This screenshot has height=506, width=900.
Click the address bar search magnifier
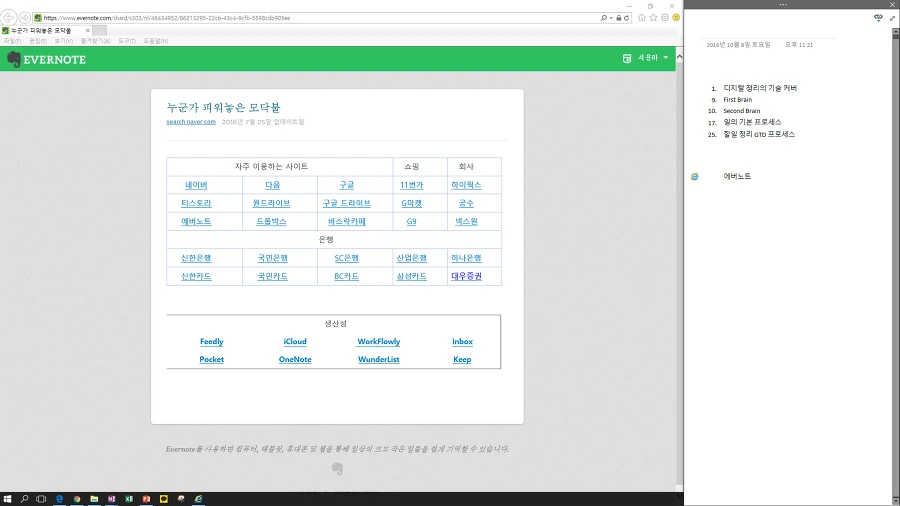[604, 18]
